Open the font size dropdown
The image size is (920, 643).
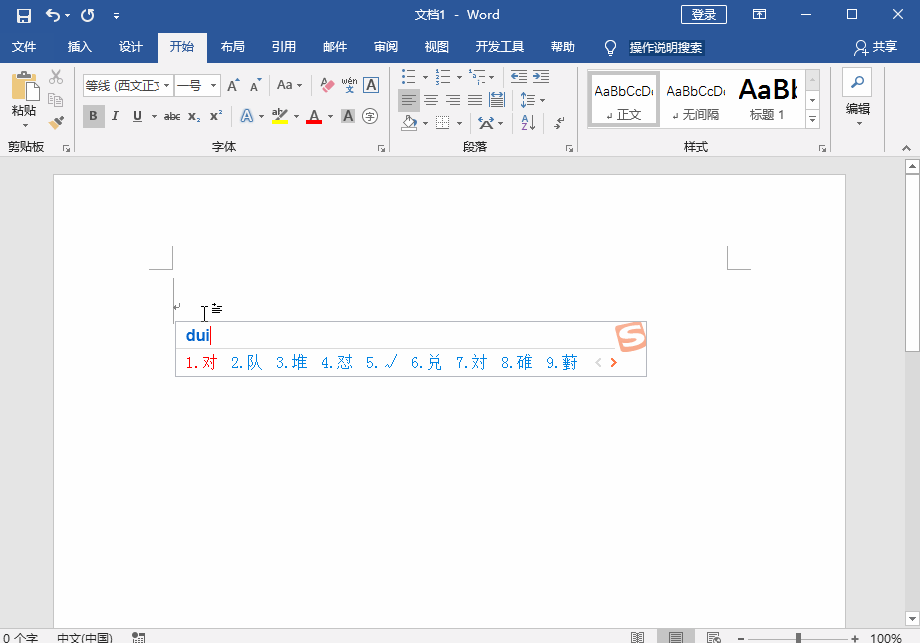212,85
